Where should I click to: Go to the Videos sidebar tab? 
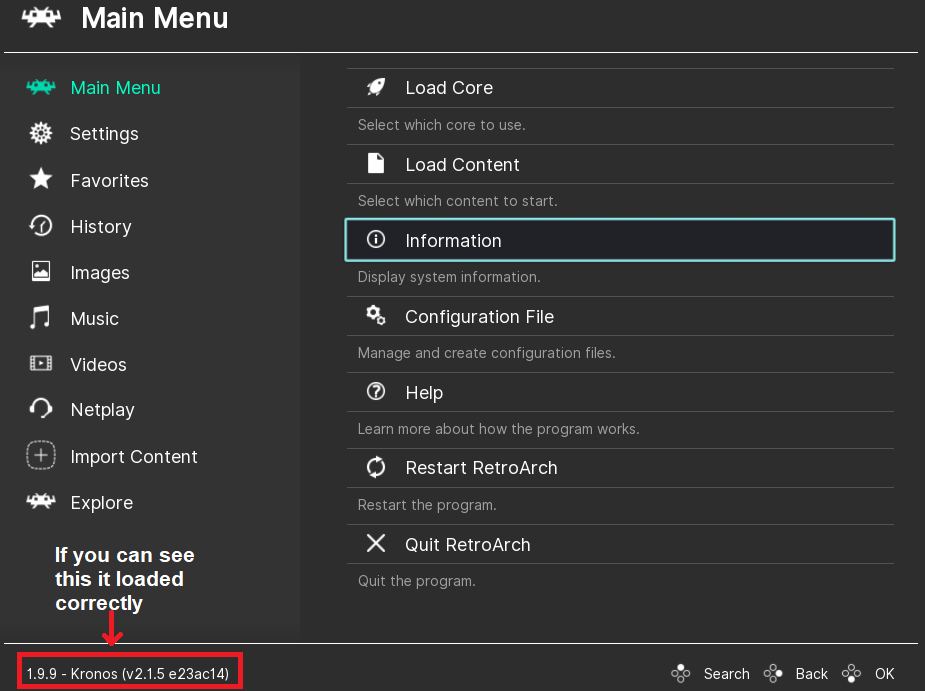point(98,365)
